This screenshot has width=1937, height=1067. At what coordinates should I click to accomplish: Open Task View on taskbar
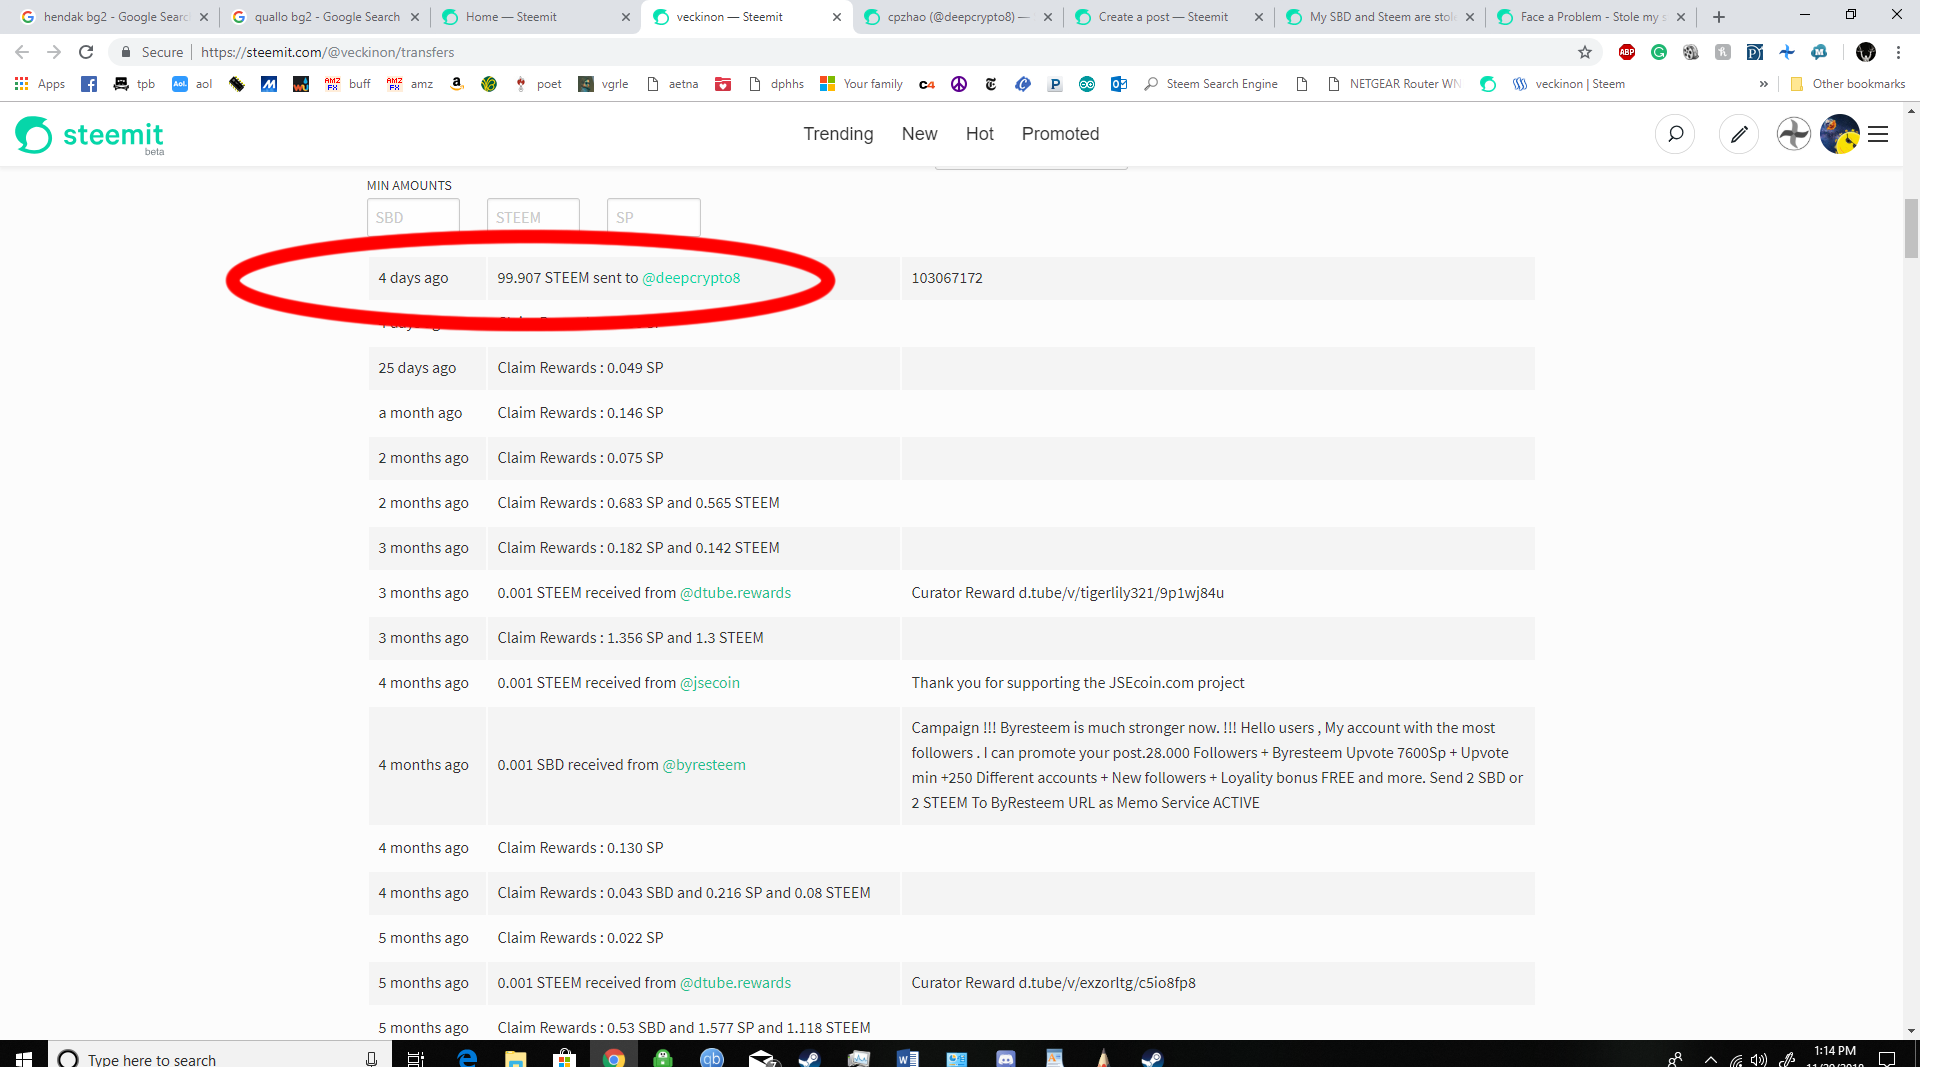(x=416, y=1057)
